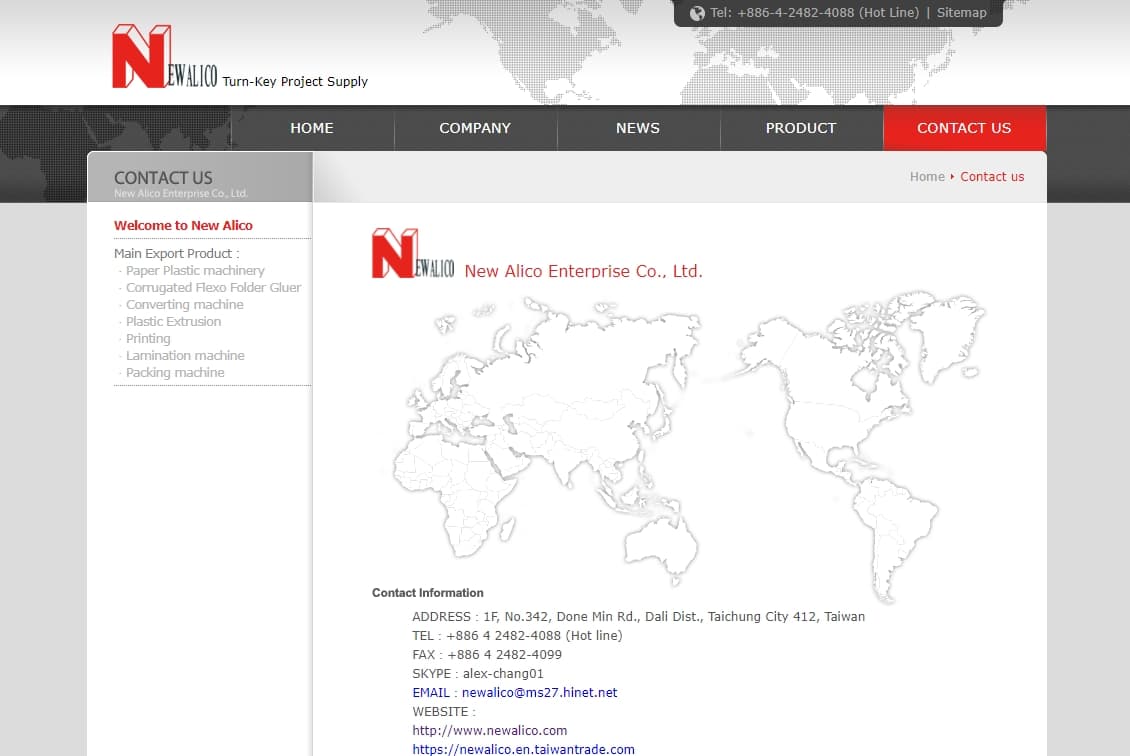Viewport: 1130px width, 756px height.
Task: Click the Contact us breadcrumb
Action: coord(992,177)
